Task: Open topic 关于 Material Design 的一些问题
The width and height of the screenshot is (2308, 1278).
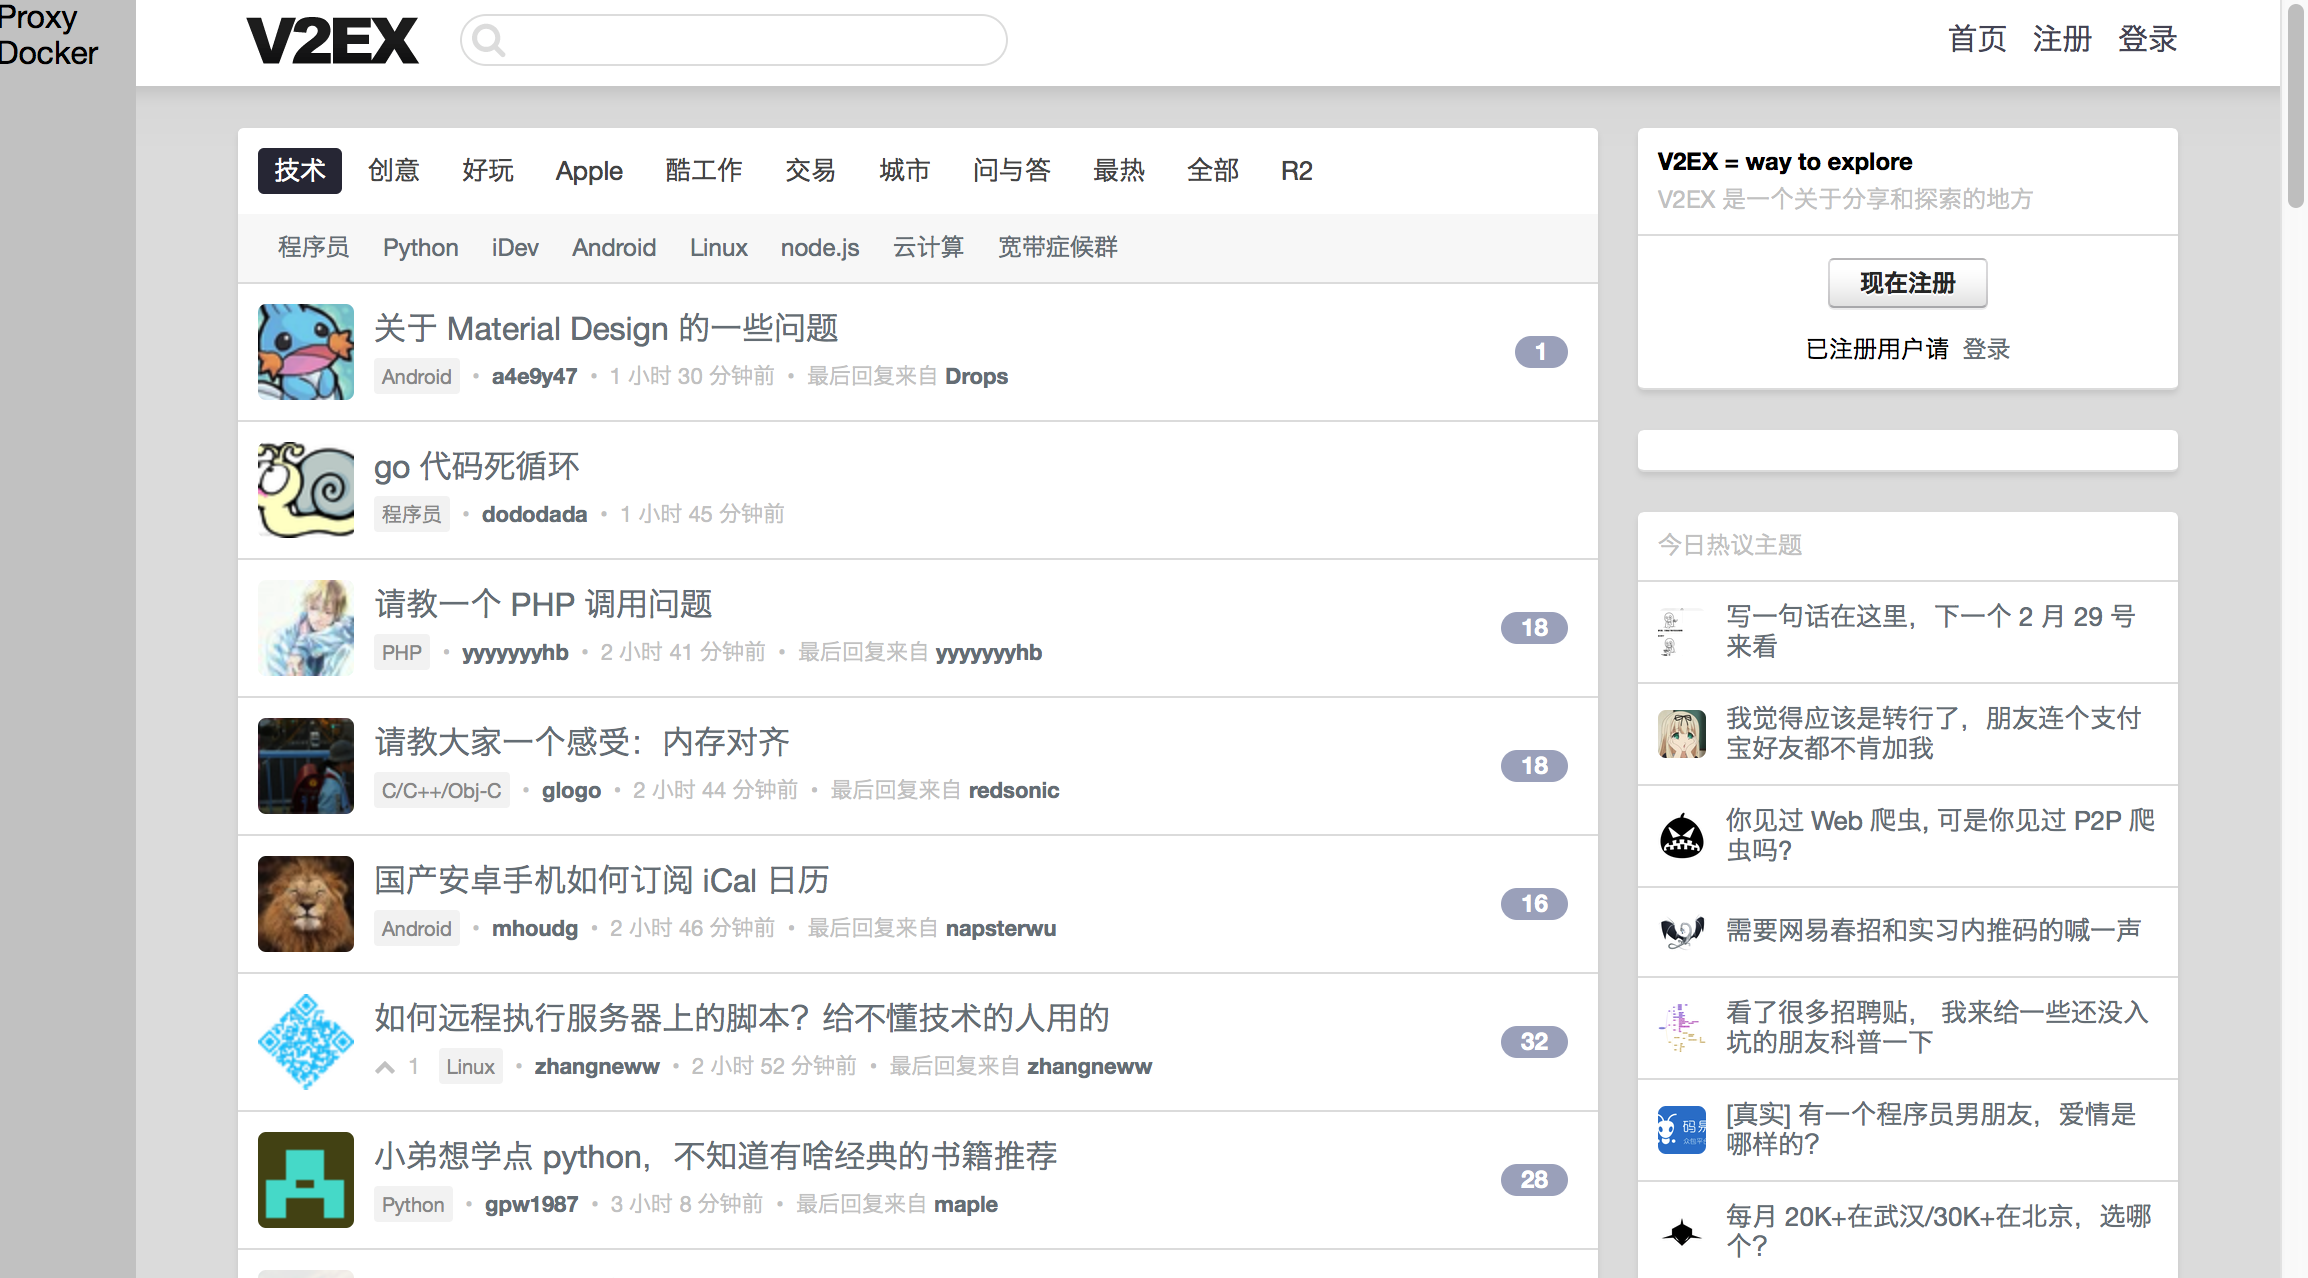Action: click(606, 328)
